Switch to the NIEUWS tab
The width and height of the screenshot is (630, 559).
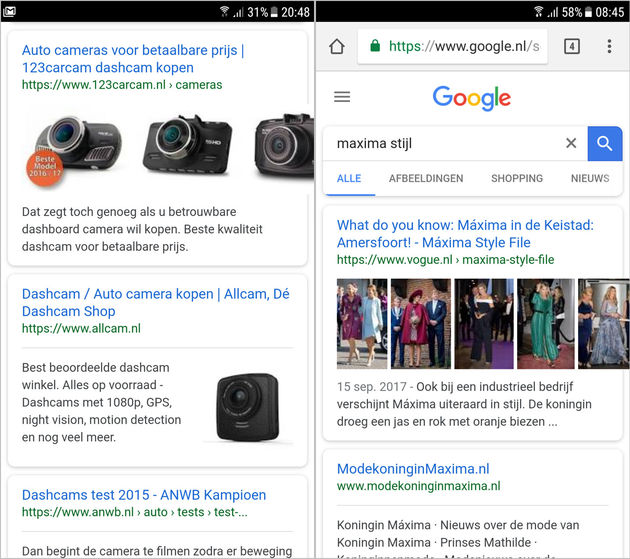coord(590,178)
